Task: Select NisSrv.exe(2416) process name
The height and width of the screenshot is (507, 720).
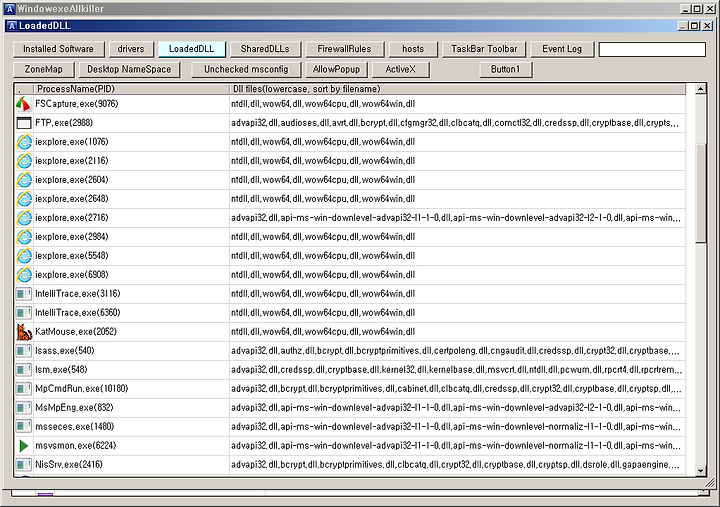Action: click(69, 465)
